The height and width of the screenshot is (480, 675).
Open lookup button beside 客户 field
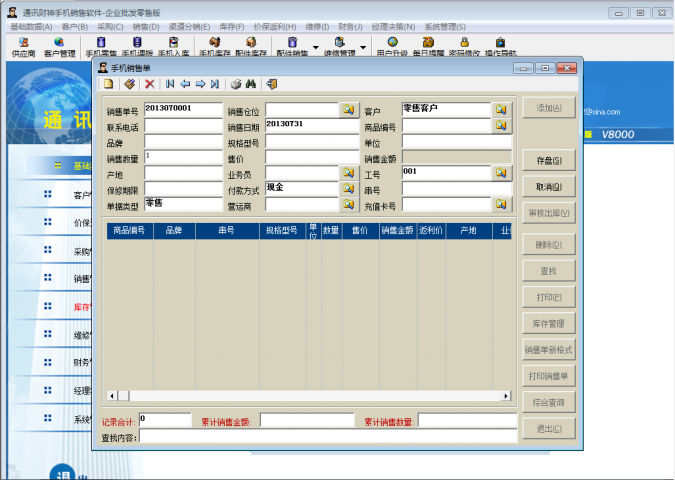(x=500, y=109)
